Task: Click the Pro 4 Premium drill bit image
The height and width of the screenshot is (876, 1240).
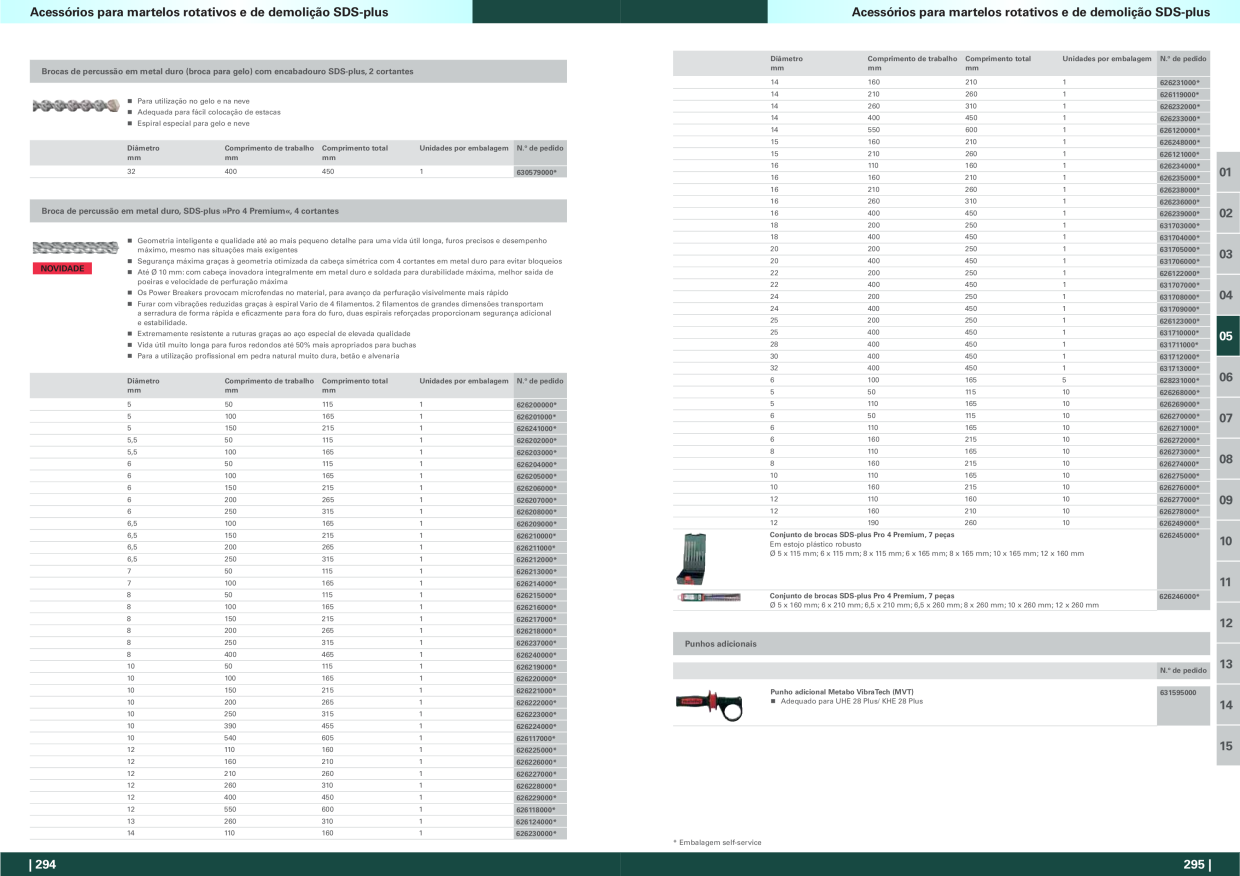Action: [75, 248]
